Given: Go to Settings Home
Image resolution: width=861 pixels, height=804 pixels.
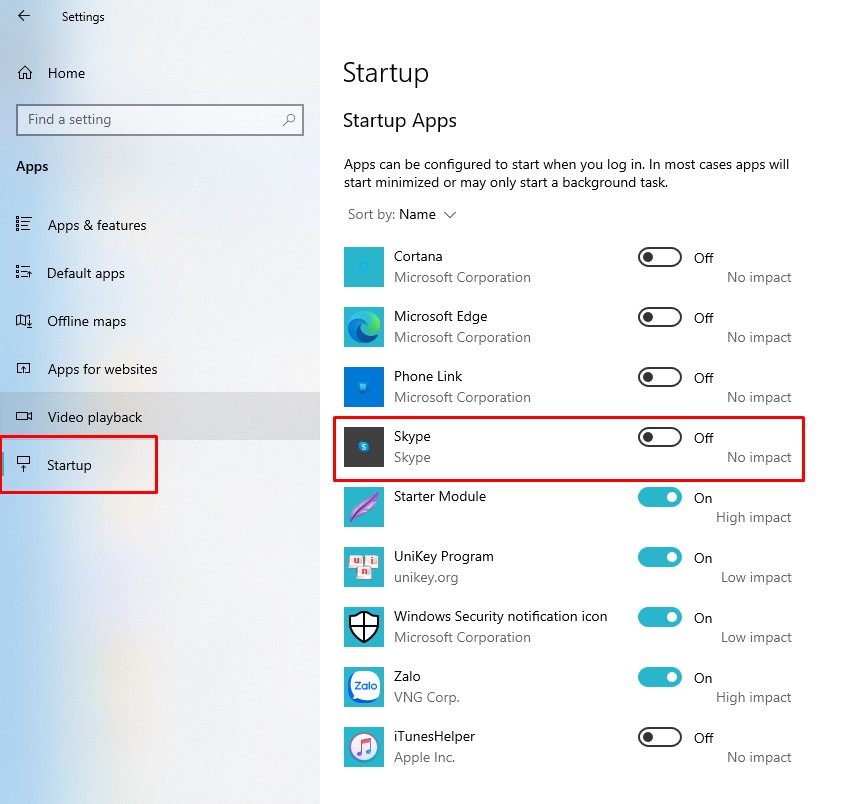Looking at the screenshot, I should click(x=65, y=73).
